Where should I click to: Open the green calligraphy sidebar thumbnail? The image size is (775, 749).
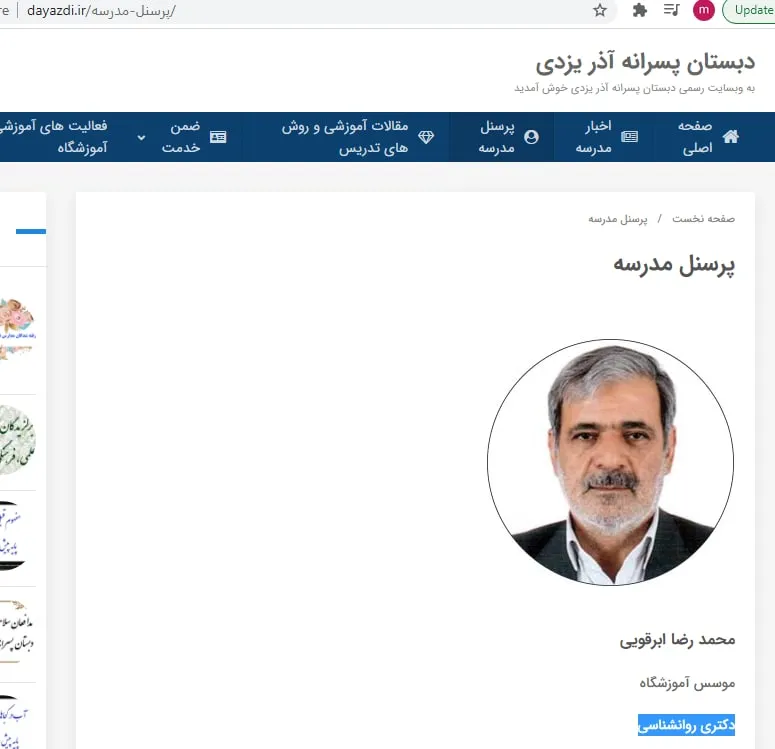coord(18,440)
